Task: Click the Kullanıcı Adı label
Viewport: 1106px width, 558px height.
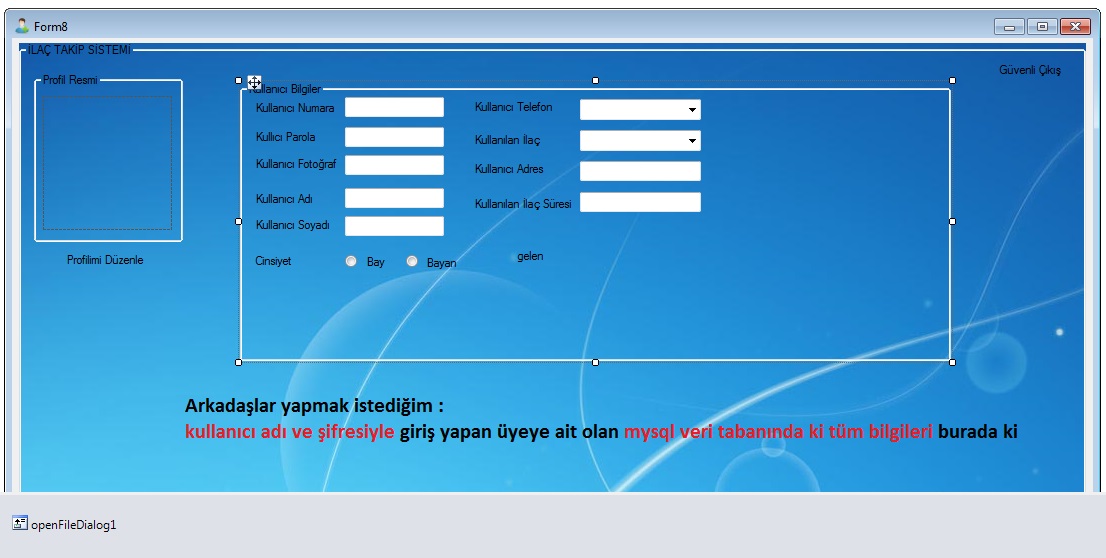Action: 284,199
